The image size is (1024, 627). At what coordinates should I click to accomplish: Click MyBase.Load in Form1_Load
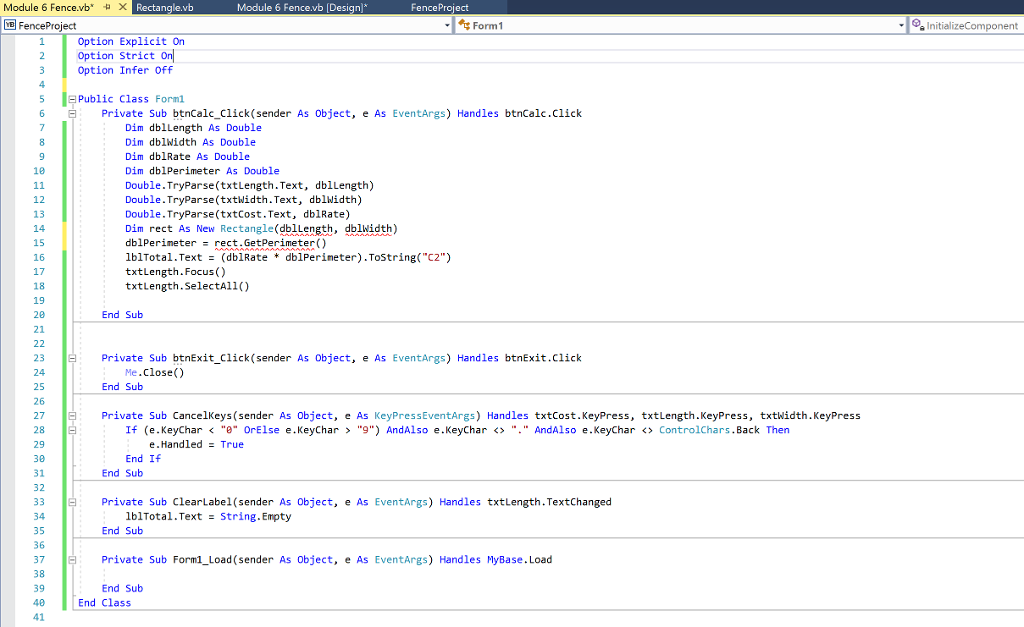(519, 560)
